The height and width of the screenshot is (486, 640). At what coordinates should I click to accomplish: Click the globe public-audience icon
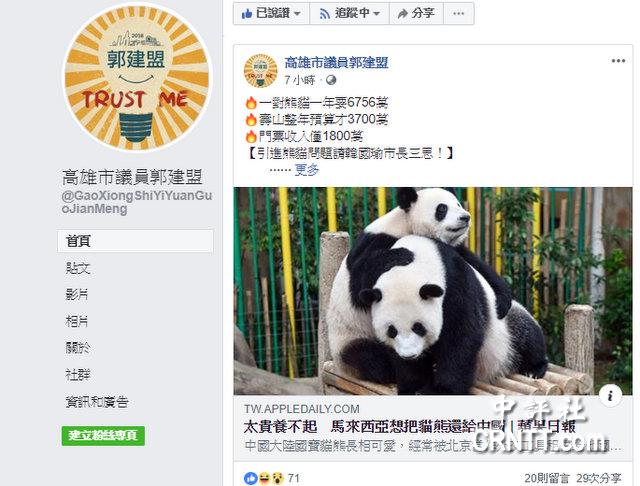tap(331, 80)
